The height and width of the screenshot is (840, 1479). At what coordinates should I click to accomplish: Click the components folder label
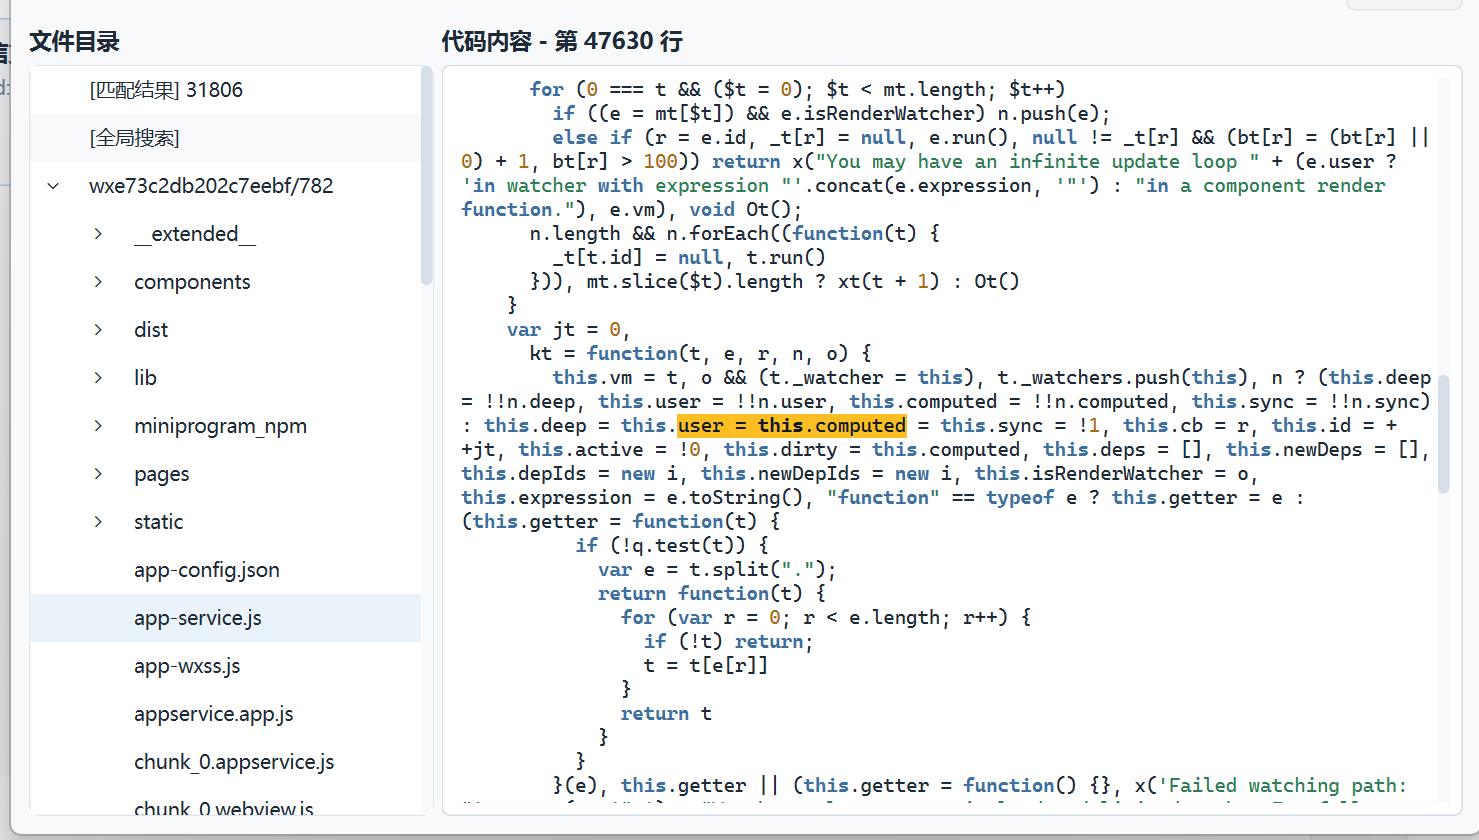coord(192,282)
